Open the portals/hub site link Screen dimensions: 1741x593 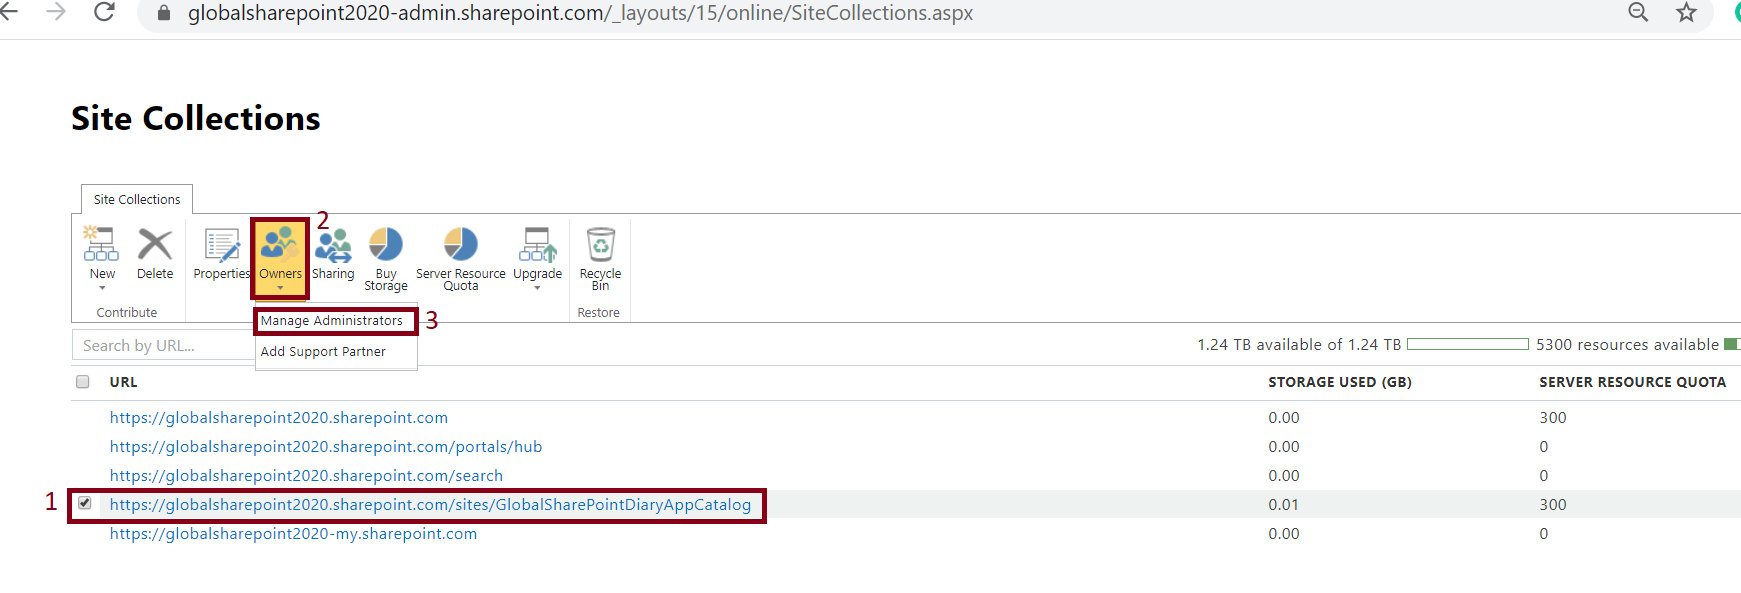click(326, 447)
